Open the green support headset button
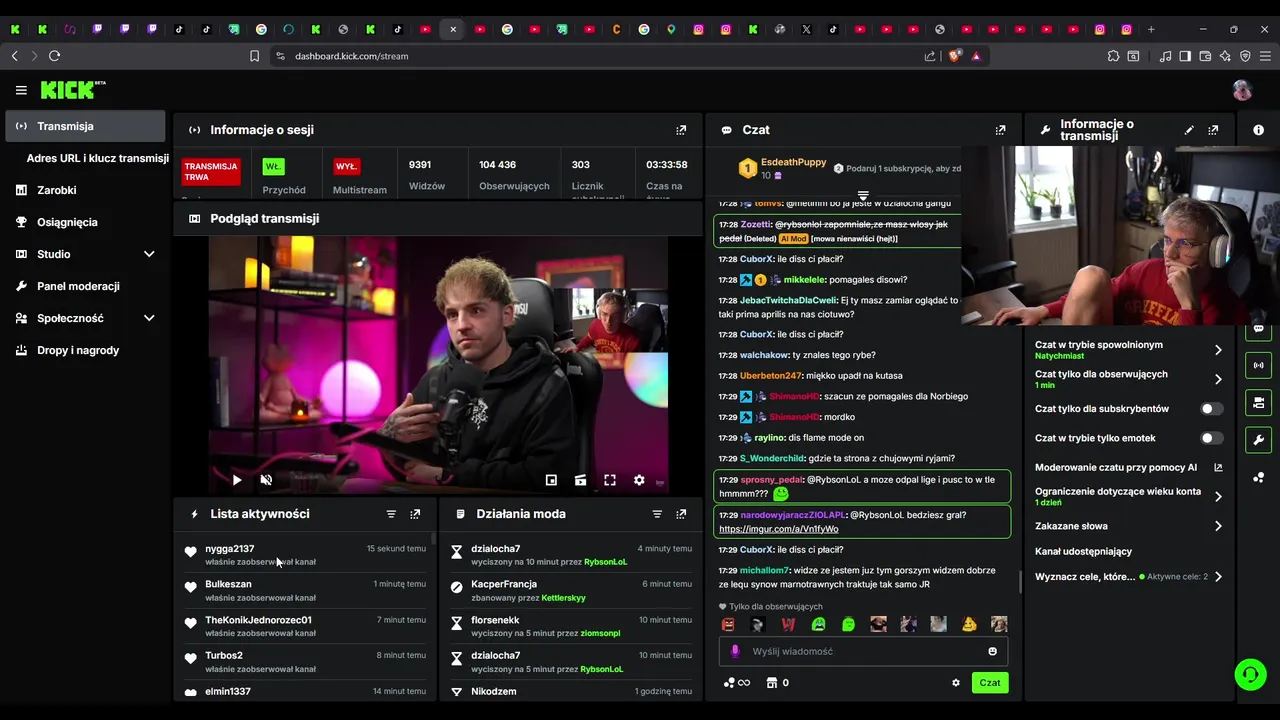The width and height of the screenshot is (1280, 720). coord(1250,675)
